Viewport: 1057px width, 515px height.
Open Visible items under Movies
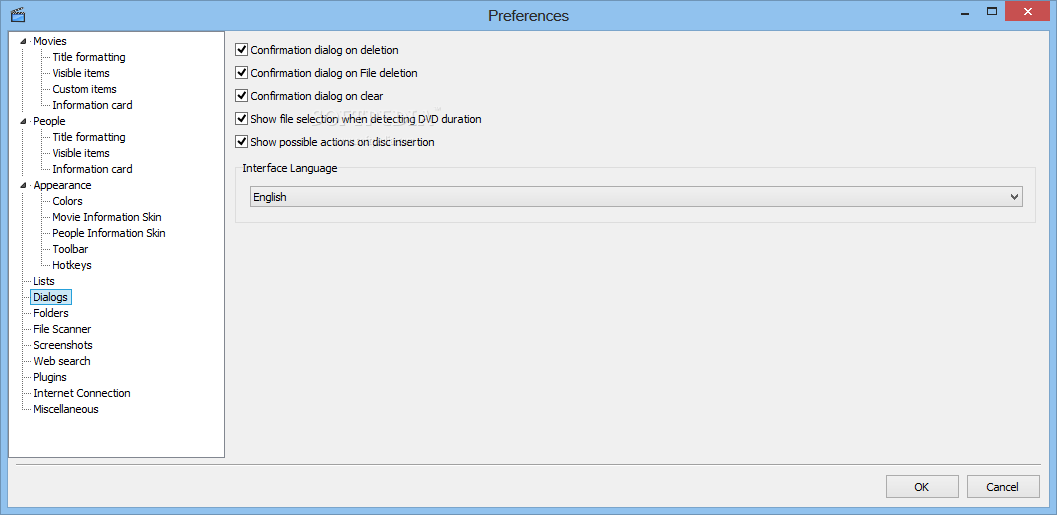81,73
